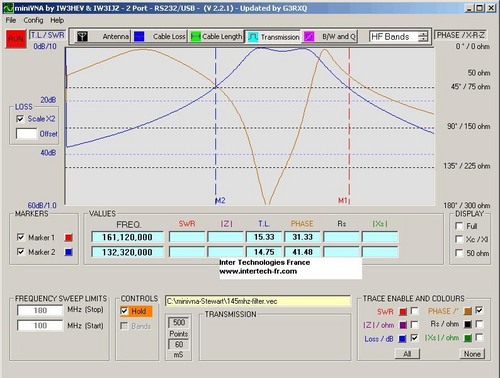
Task: Open the File menu
Action: (x=11, y=20)
